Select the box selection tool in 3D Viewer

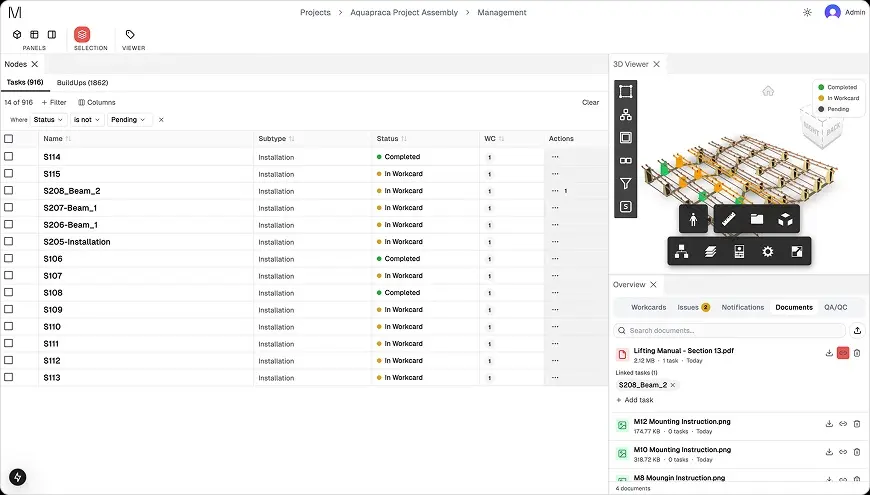[x=626, y=92]
